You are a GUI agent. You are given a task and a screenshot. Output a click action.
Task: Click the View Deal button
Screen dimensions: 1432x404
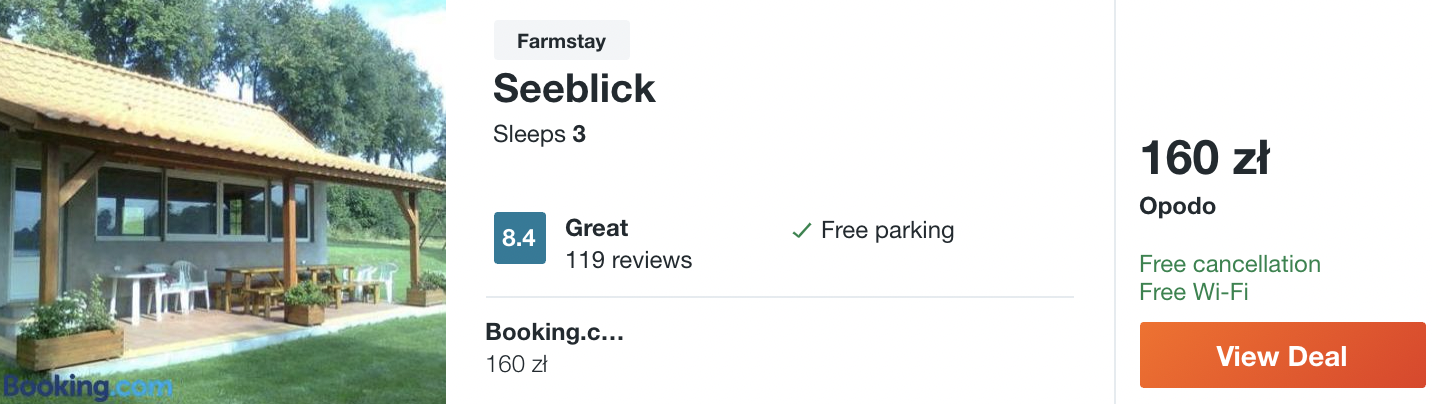[1282, 355]
